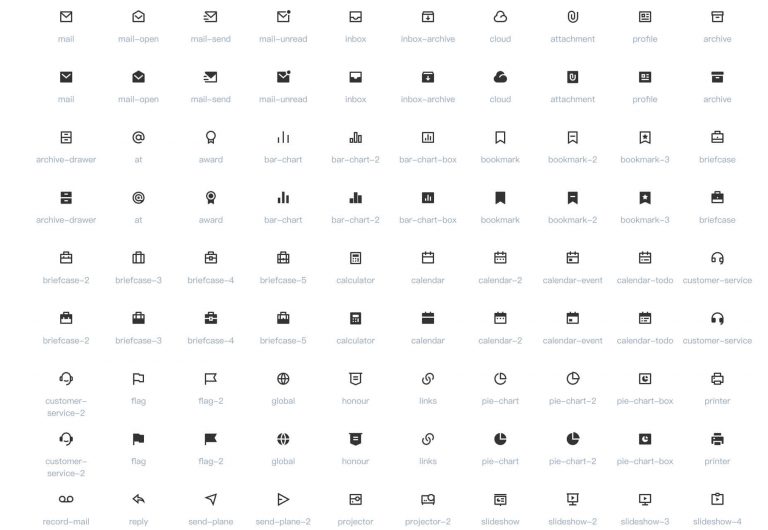Pick the outlined global globe icon

[283, 379]
